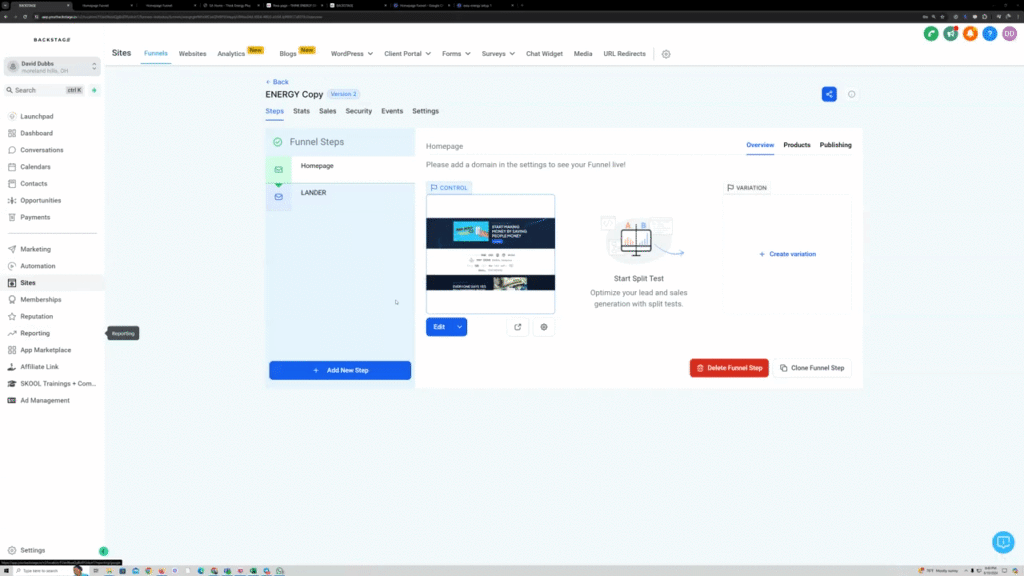Collapse the sidebar with green arrow
The image size is (1024, 576).
pyautogui.click(x=103, y=551)
